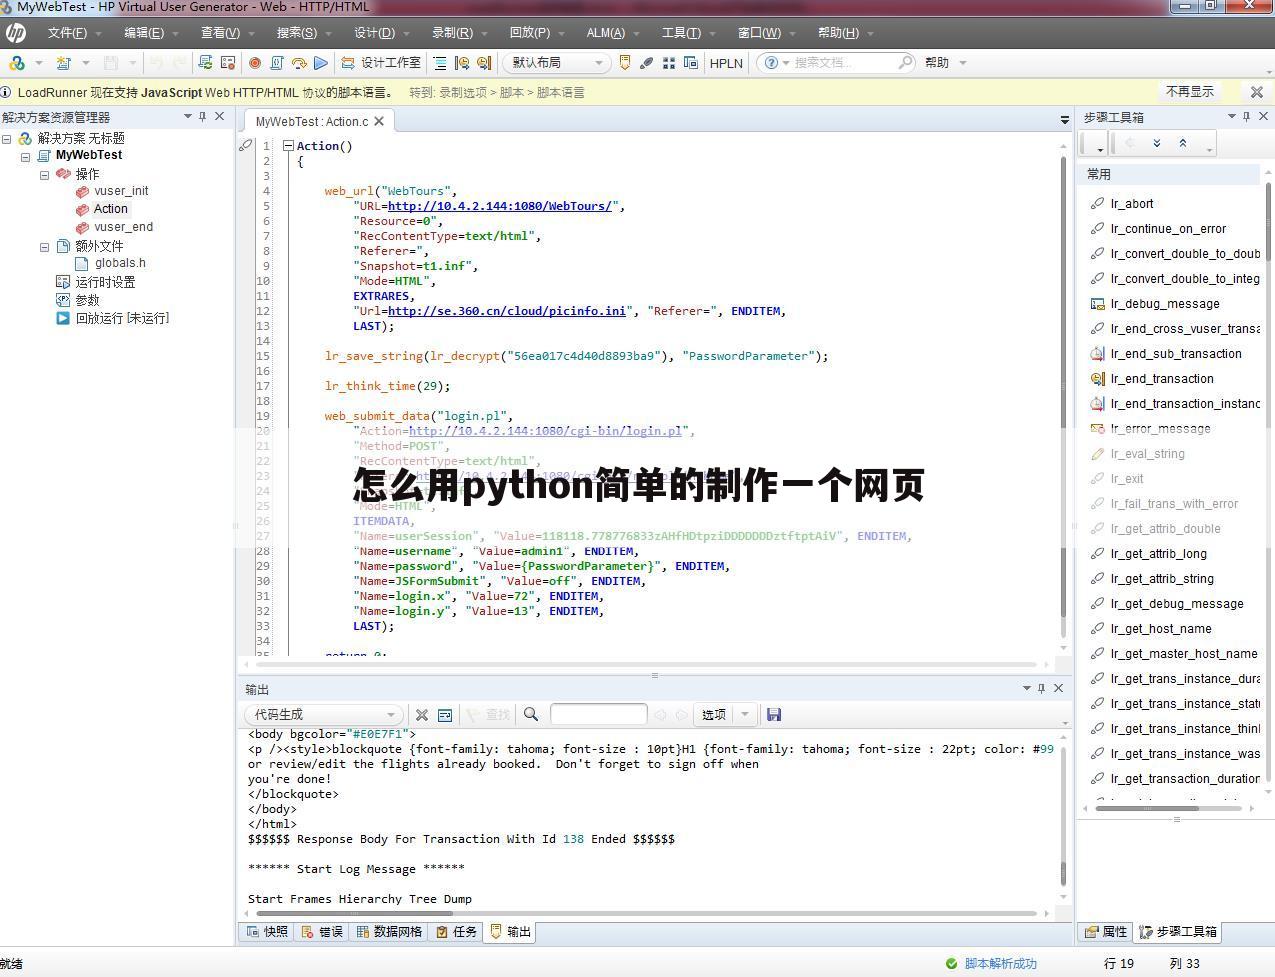Clear the output pane with the X icon
This screenshot has height=977, width=1275.
422,715
